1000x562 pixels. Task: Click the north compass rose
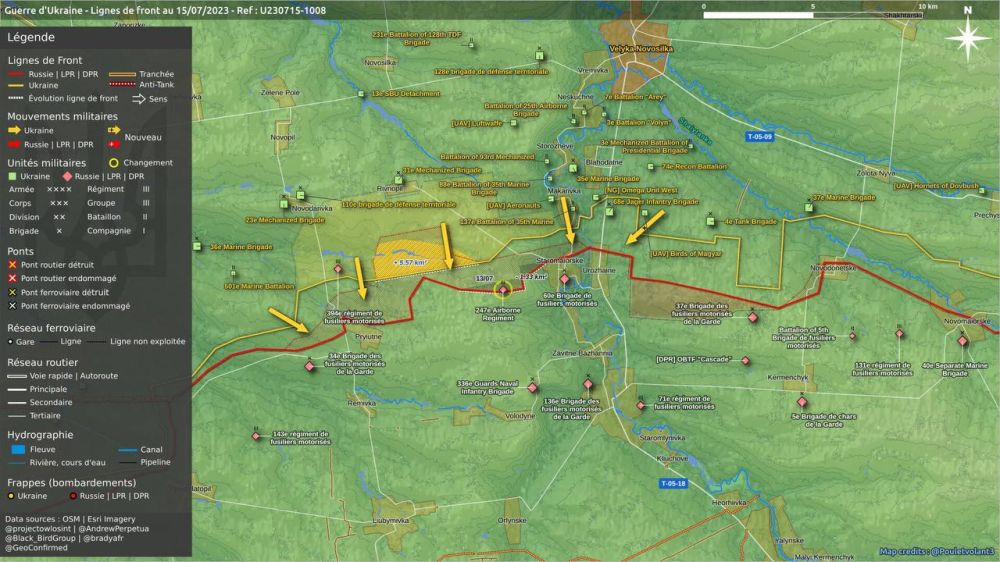[967, 37]
